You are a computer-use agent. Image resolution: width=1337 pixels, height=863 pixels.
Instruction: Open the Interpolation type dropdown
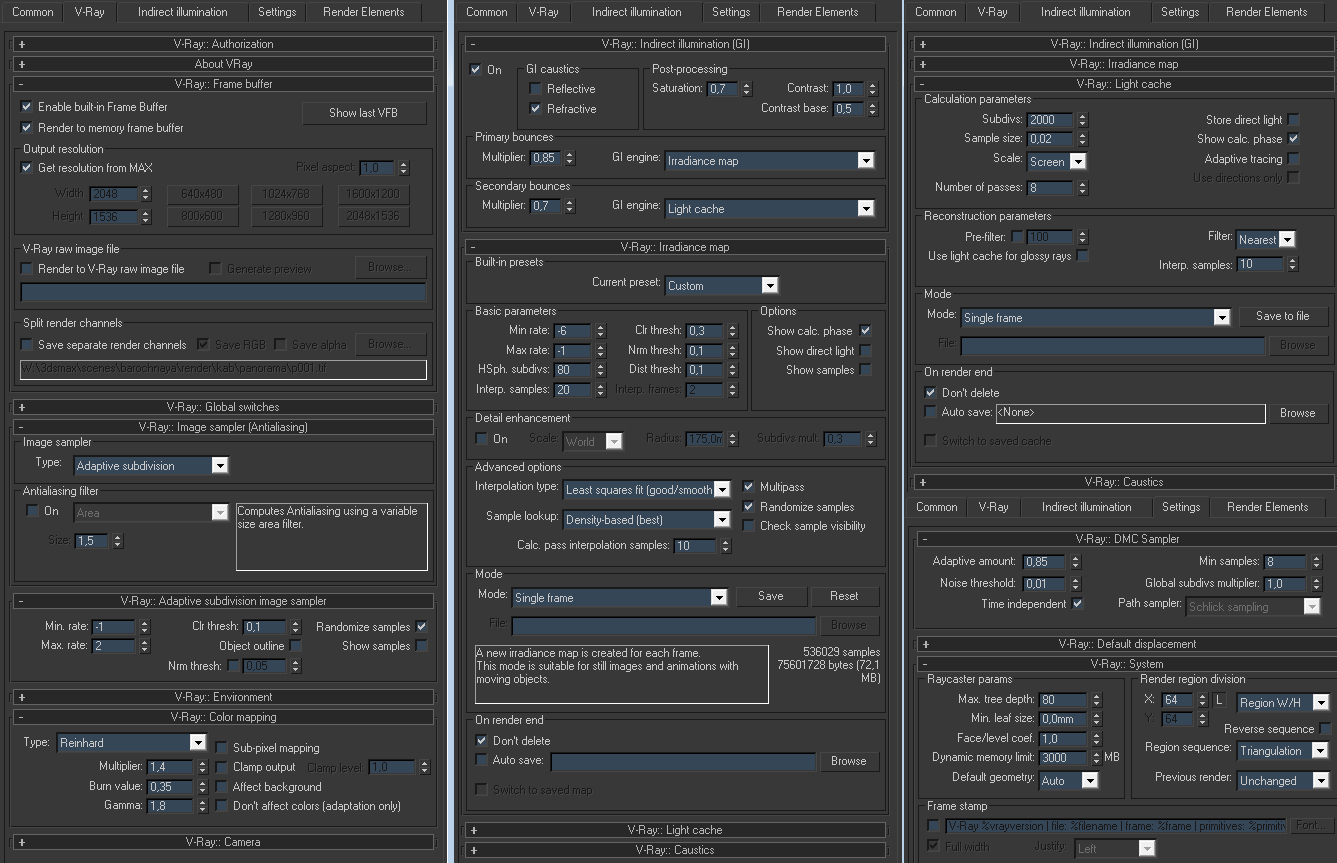click(x=647, y=489)
